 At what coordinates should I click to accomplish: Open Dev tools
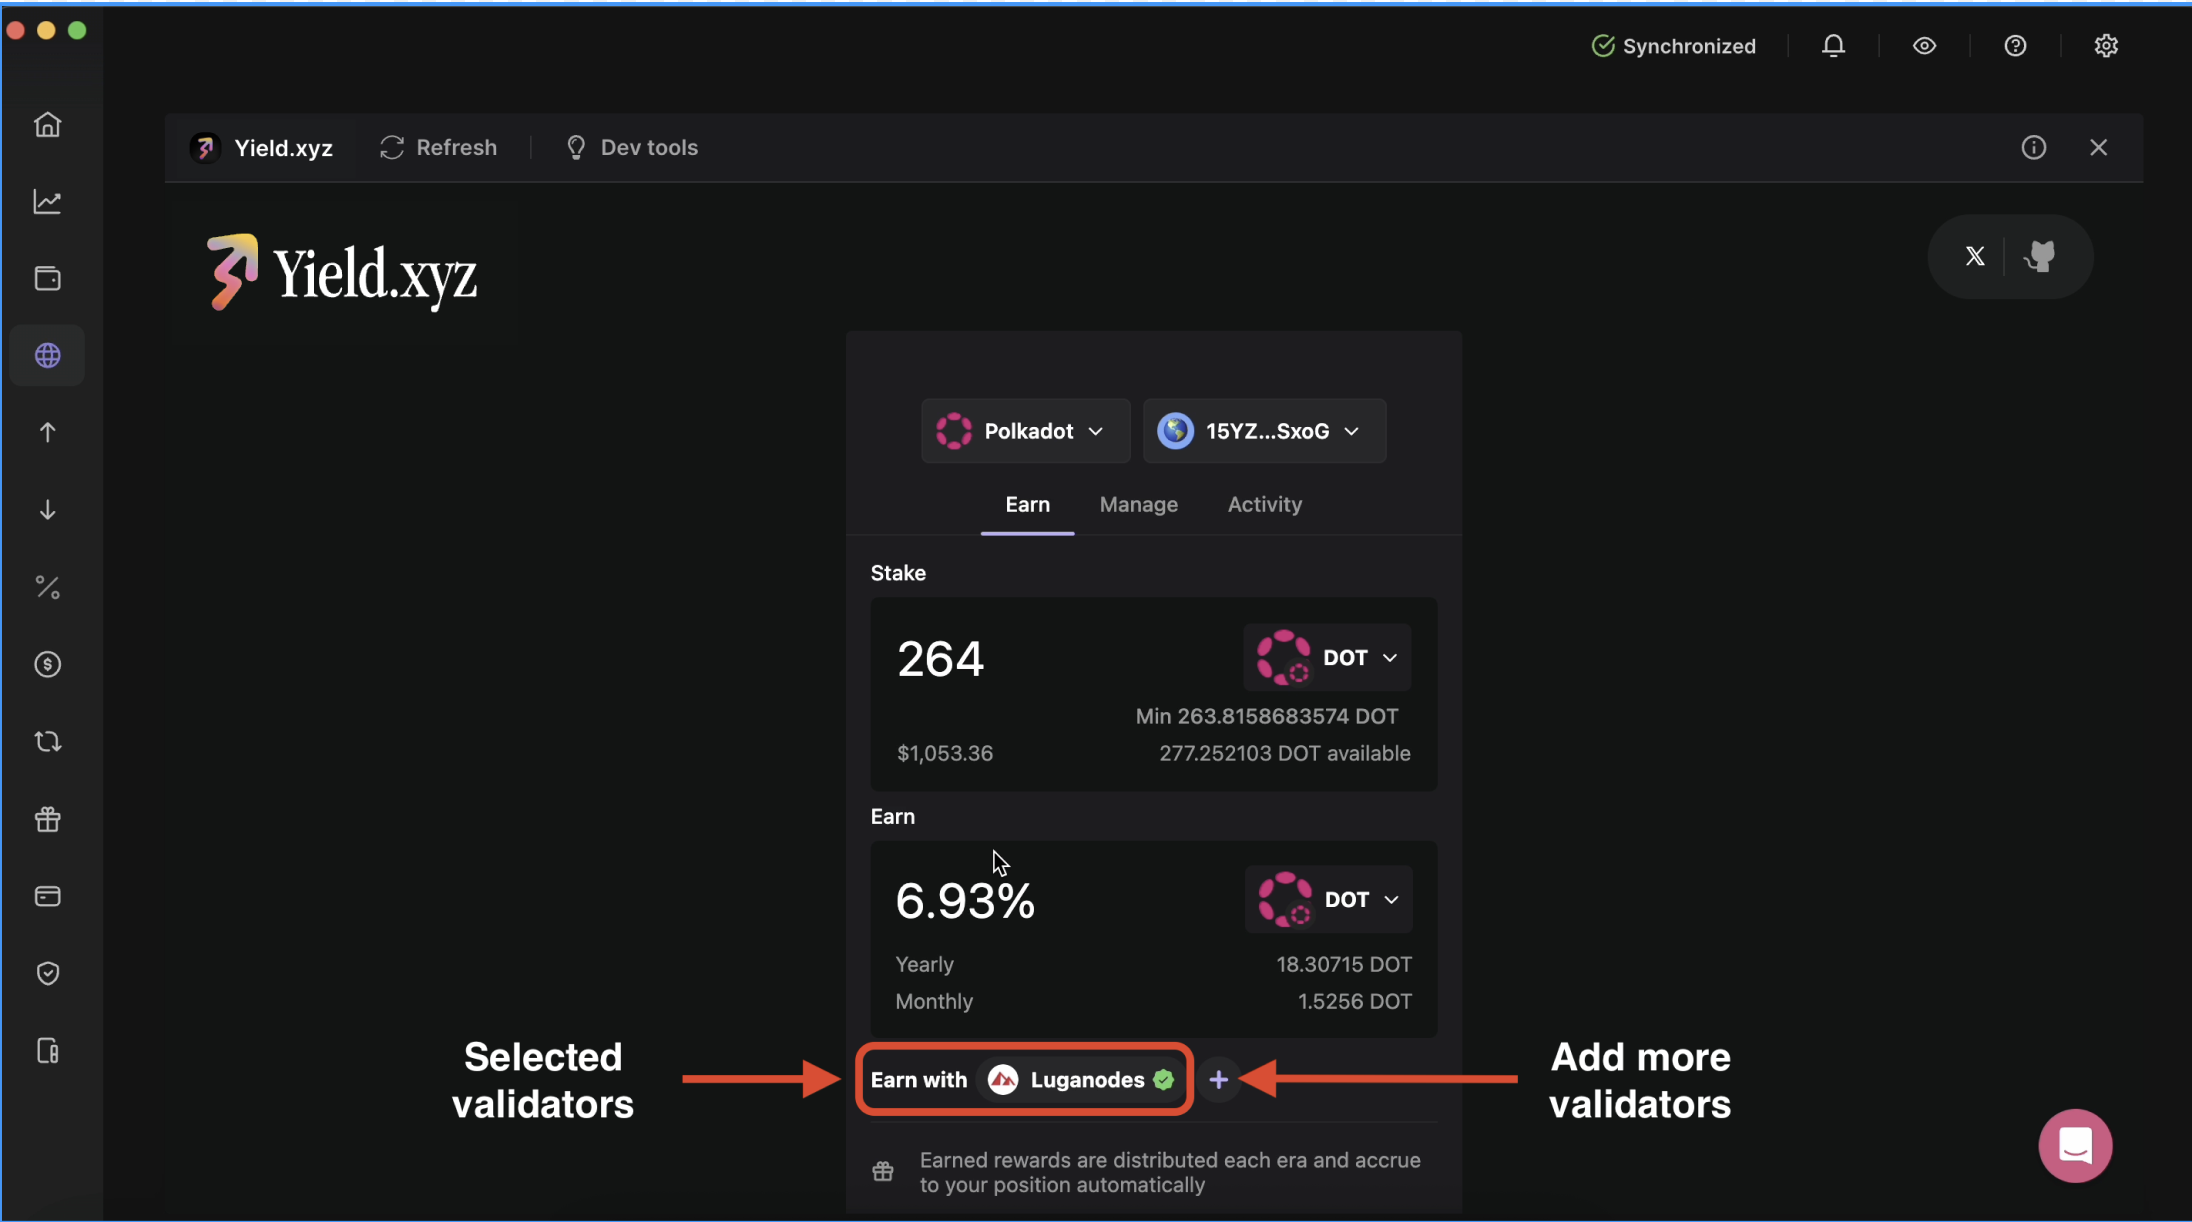(x=632, y=148)
